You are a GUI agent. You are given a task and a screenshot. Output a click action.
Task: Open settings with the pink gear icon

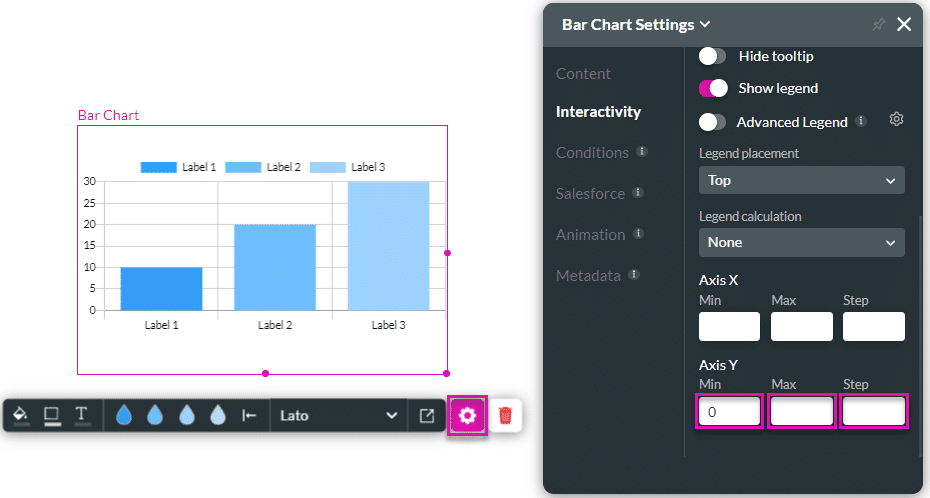[468, 415]
